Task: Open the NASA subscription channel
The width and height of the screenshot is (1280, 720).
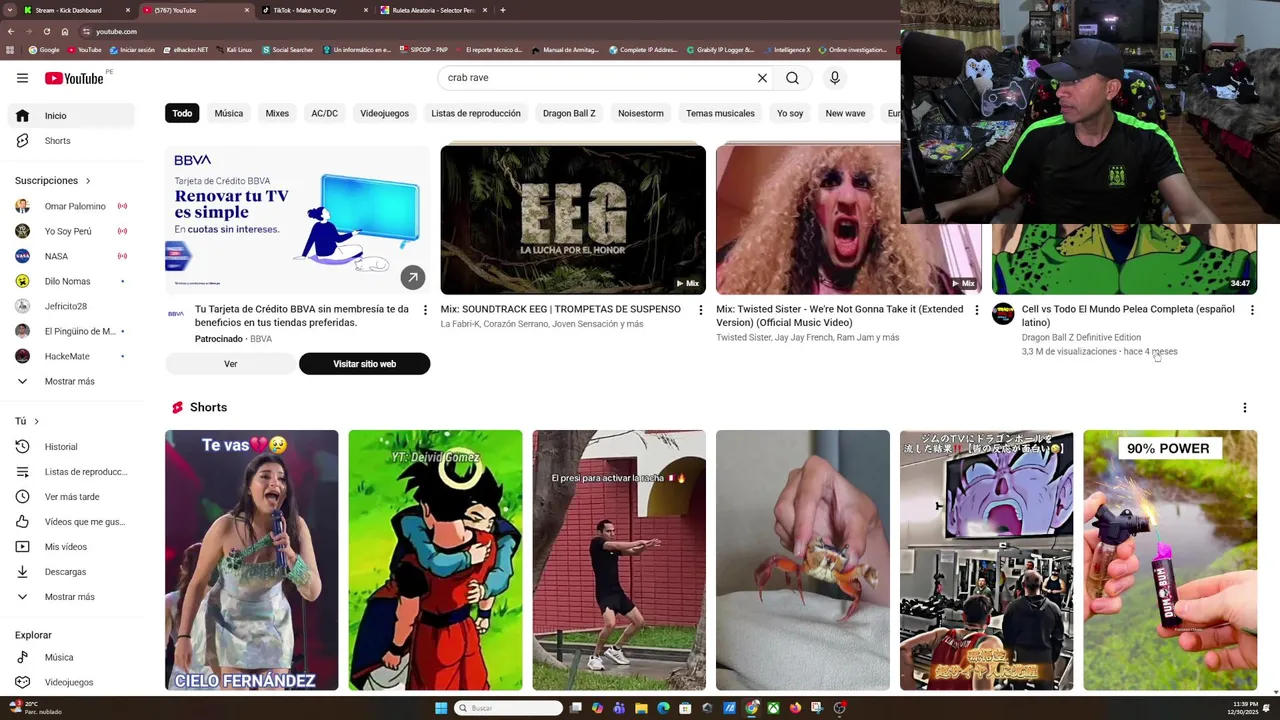Action: tap(70, 256)
